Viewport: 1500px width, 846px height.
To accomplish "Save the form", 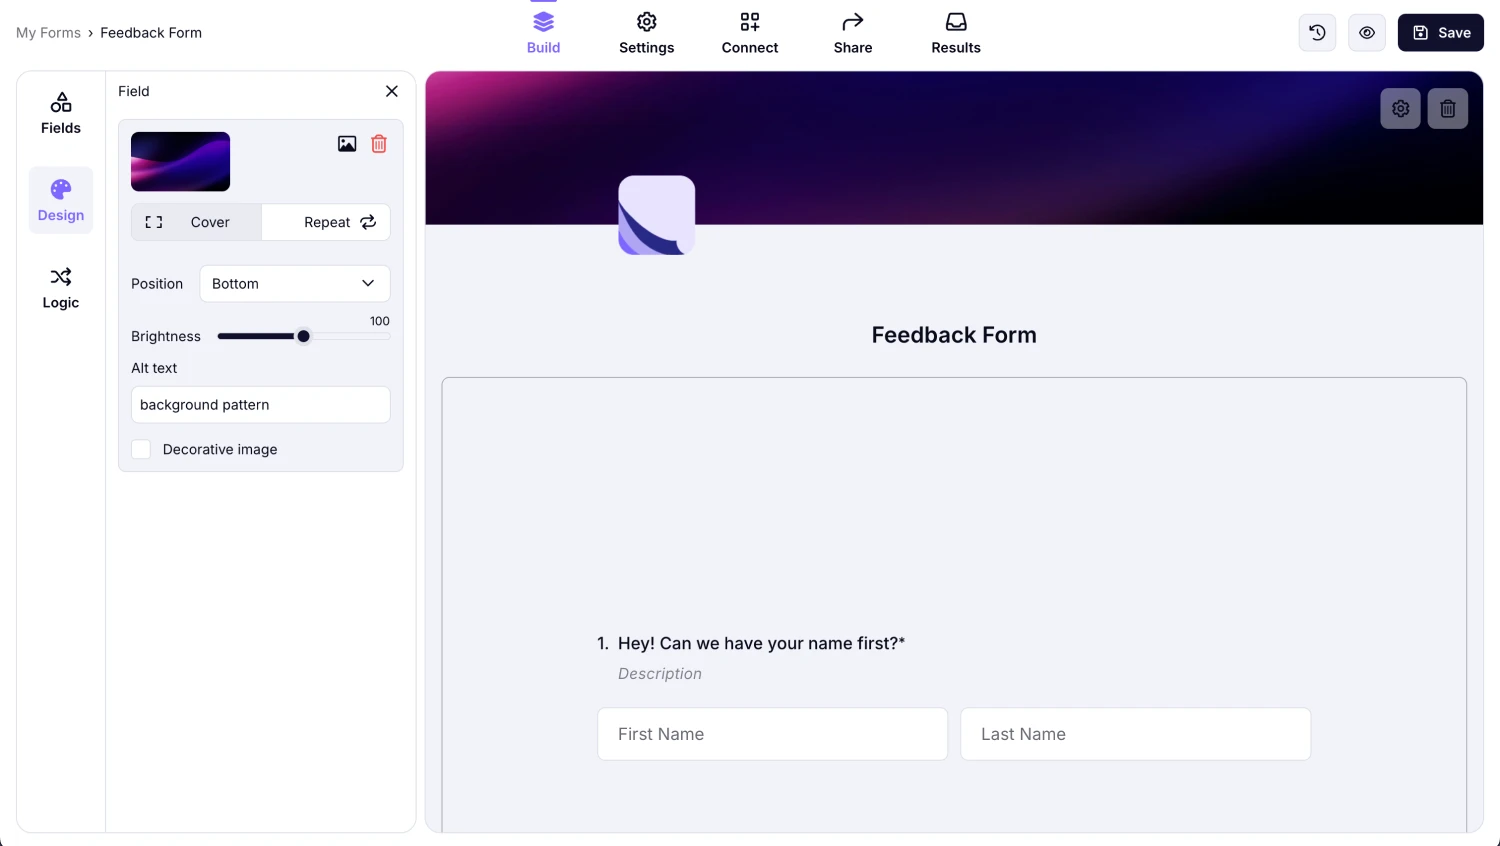I will 1440,33.
